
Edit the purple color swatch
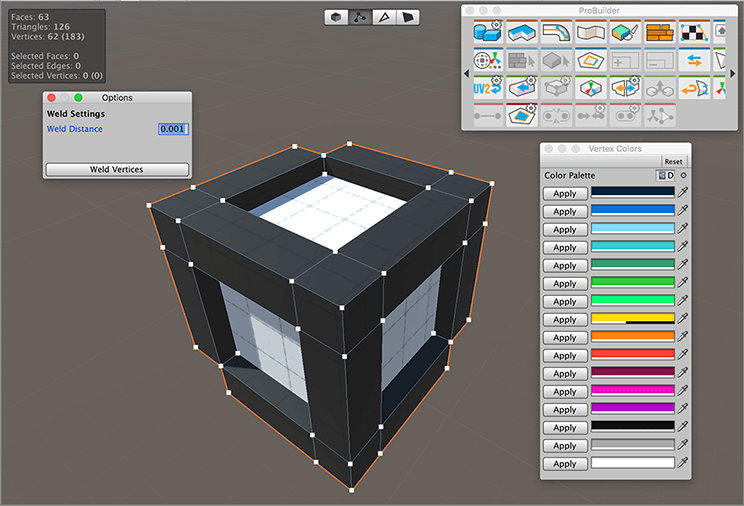coord(632,408)
